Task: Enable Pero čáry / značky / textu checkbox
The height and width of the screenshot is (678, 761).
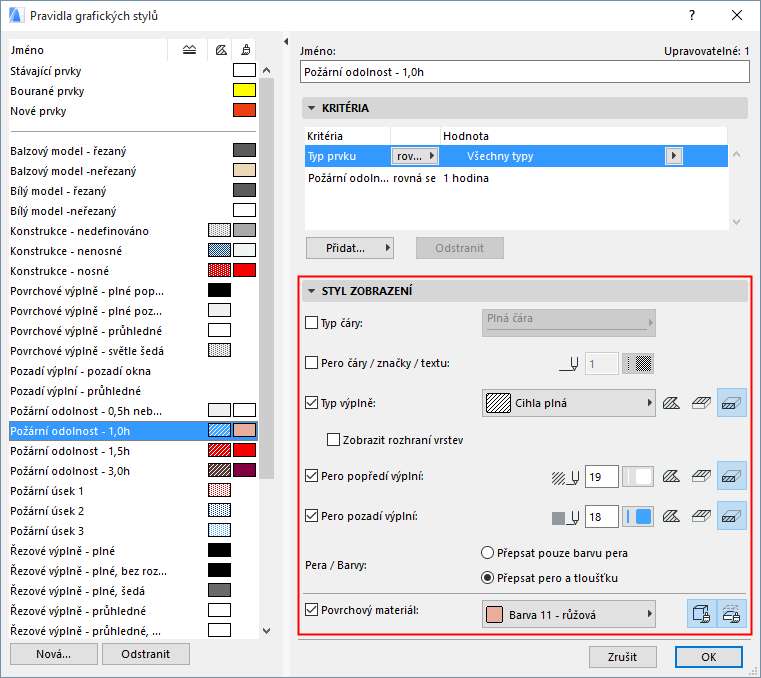Action: point(311,363)
